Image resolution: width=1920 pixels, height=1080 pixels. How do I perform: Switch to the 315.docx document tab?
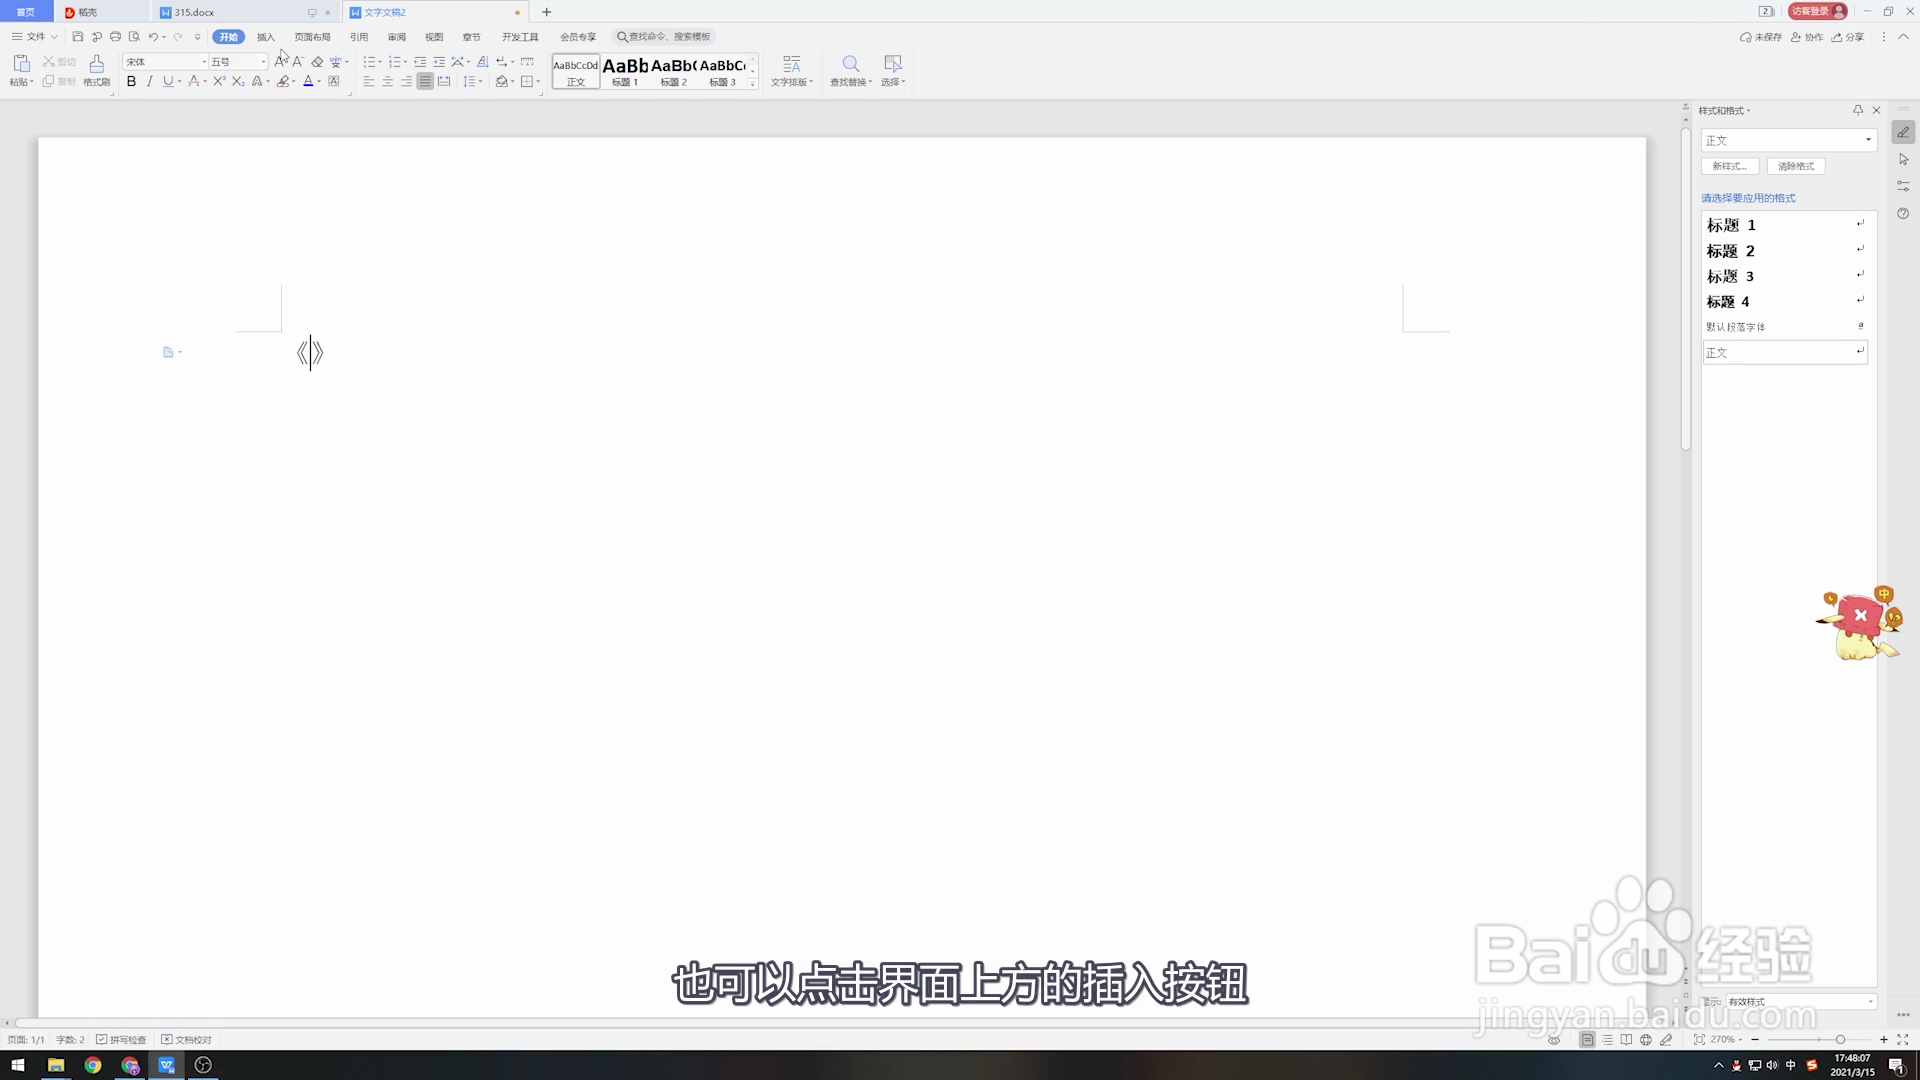click(195, 12)
